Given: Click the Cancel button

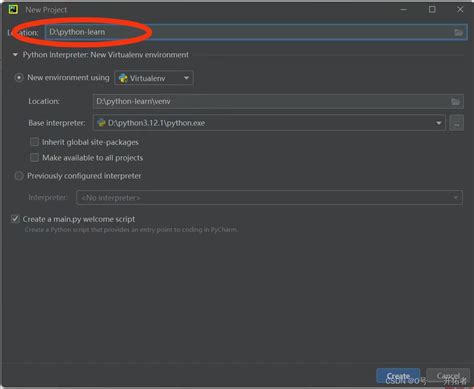Looking at the screenshot, I should pos(448,376).
